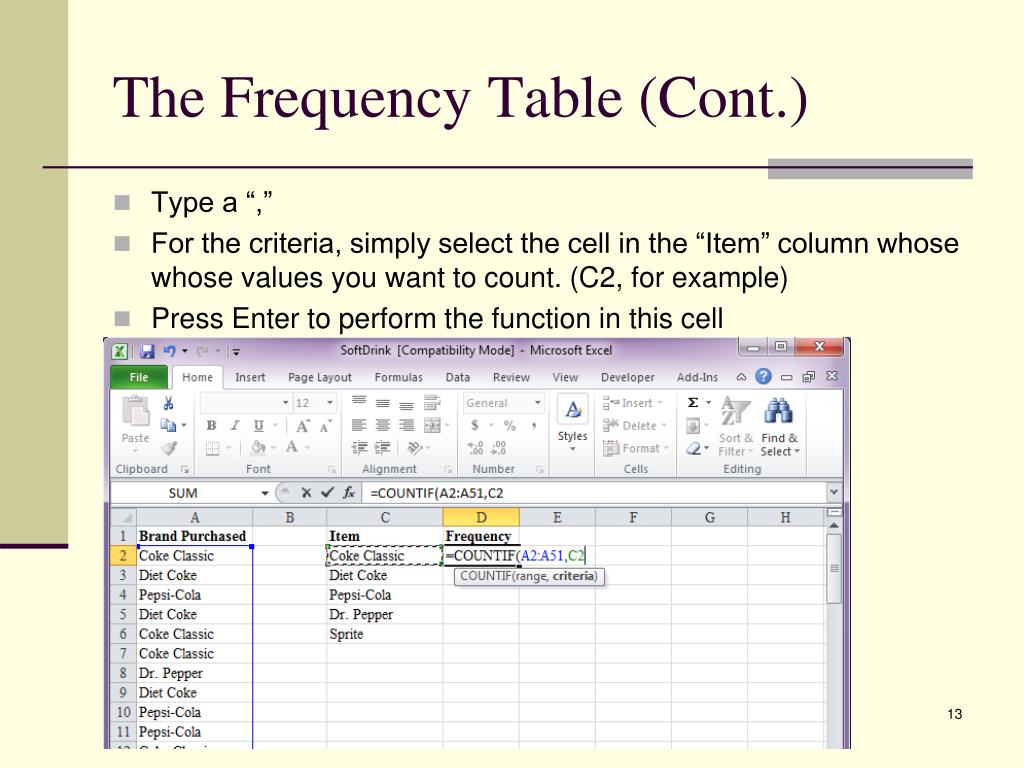
Task: Open the General number format dropdown
Action: pos(537,403)
